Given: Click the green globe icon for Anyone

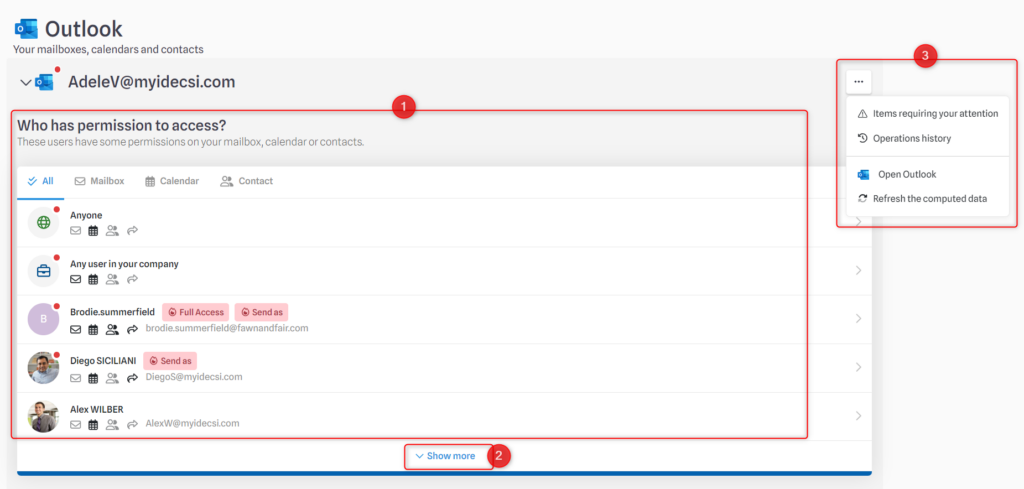Looking at the screenshot, I should click(44, 223).
